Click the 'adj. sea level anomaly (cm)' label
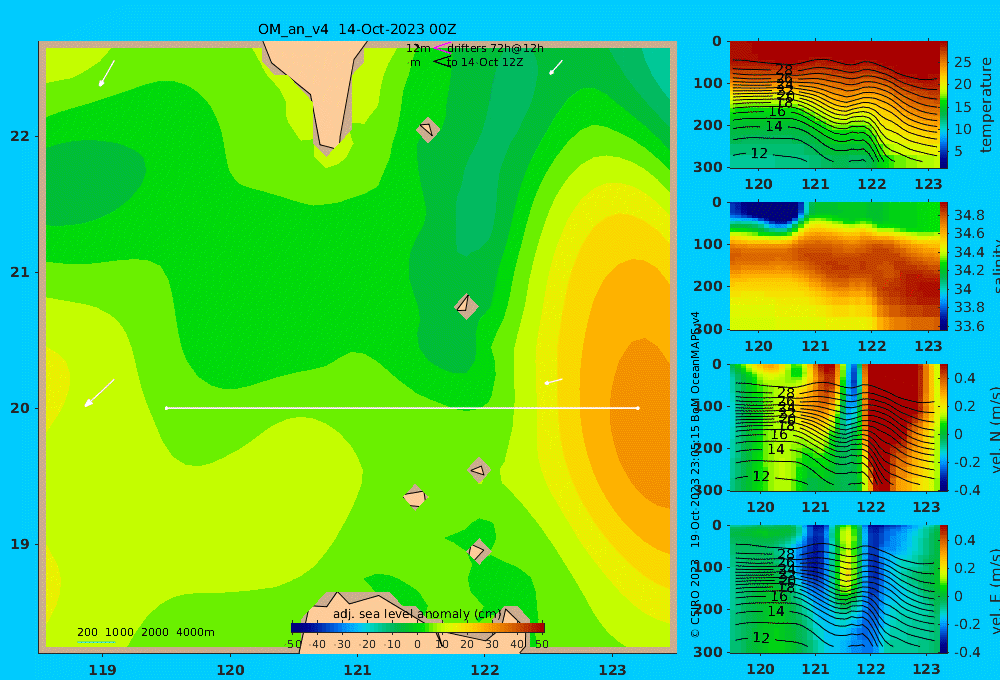The image size is (1000, 680). click(417, 614)
